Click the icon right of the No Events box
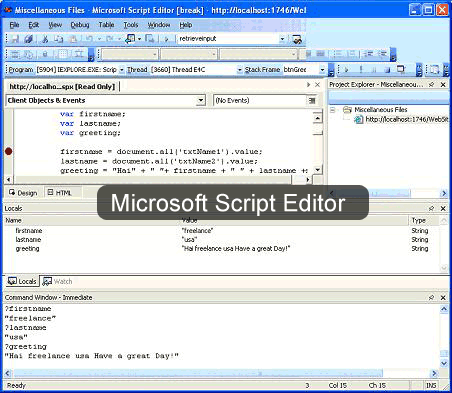 click(312, 100)
